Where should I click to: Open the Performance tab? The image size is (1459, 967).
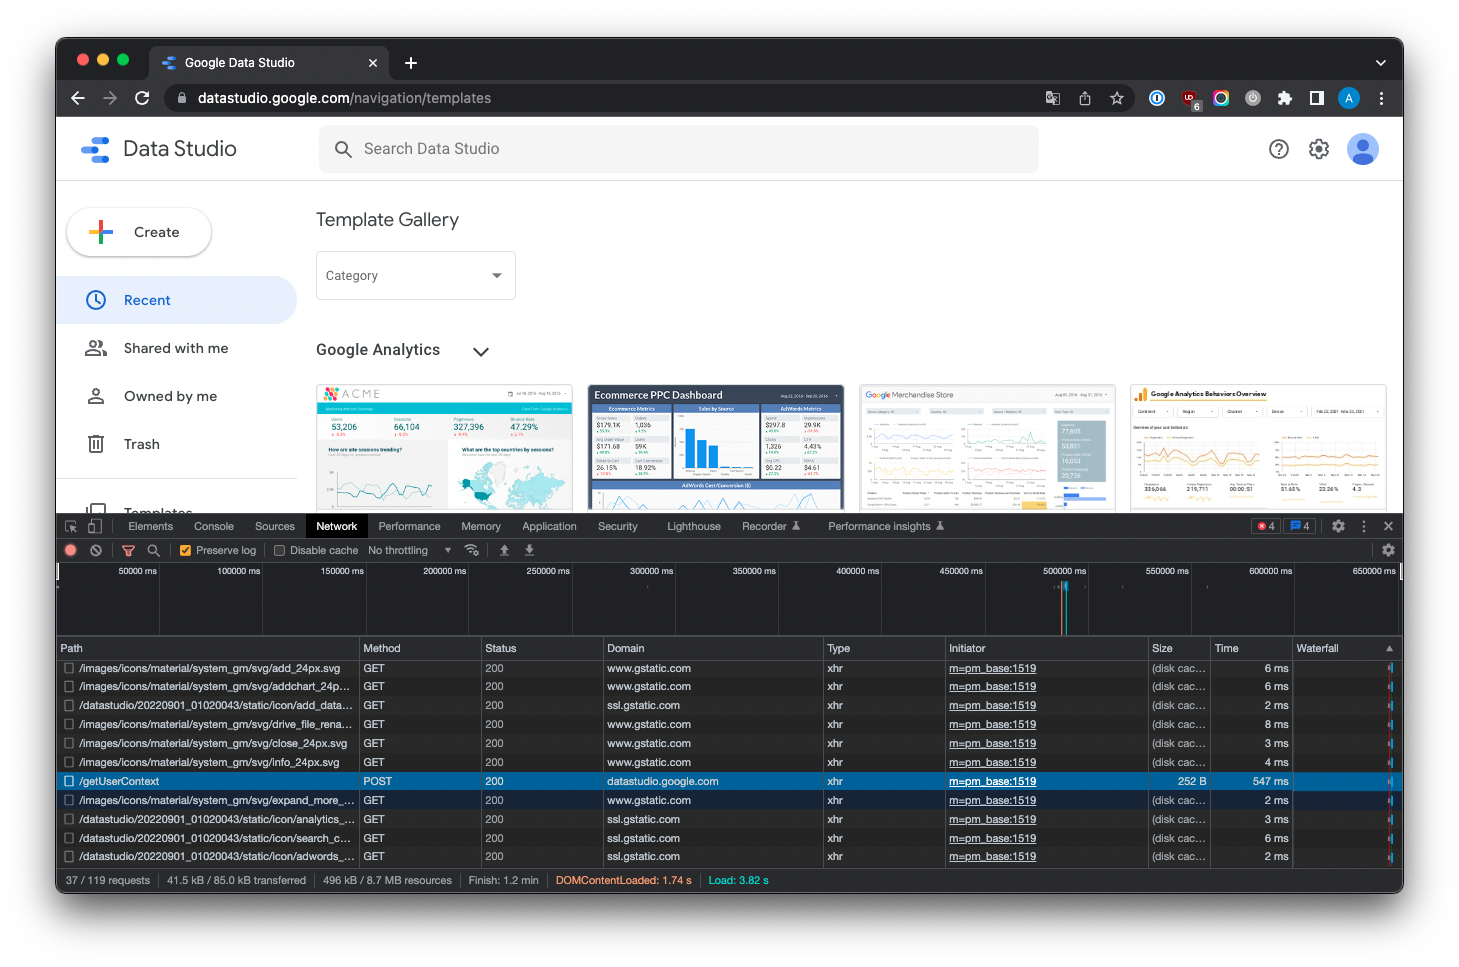(x=409, y=526)
